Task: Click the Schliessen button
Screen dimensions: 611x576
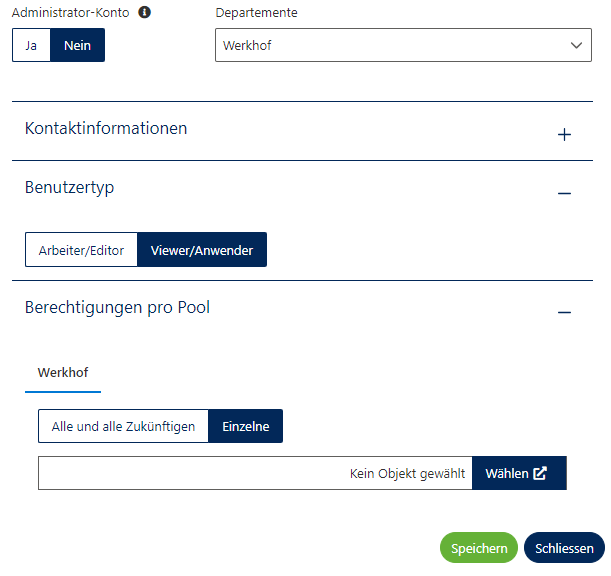Action: coord(564,548)
